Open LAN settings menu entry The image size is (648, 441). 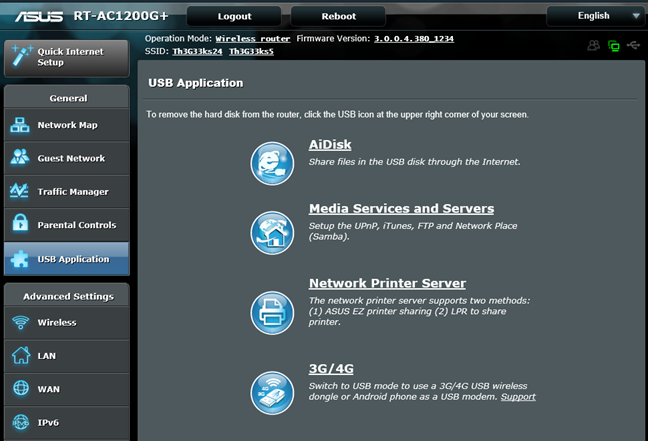67,356
